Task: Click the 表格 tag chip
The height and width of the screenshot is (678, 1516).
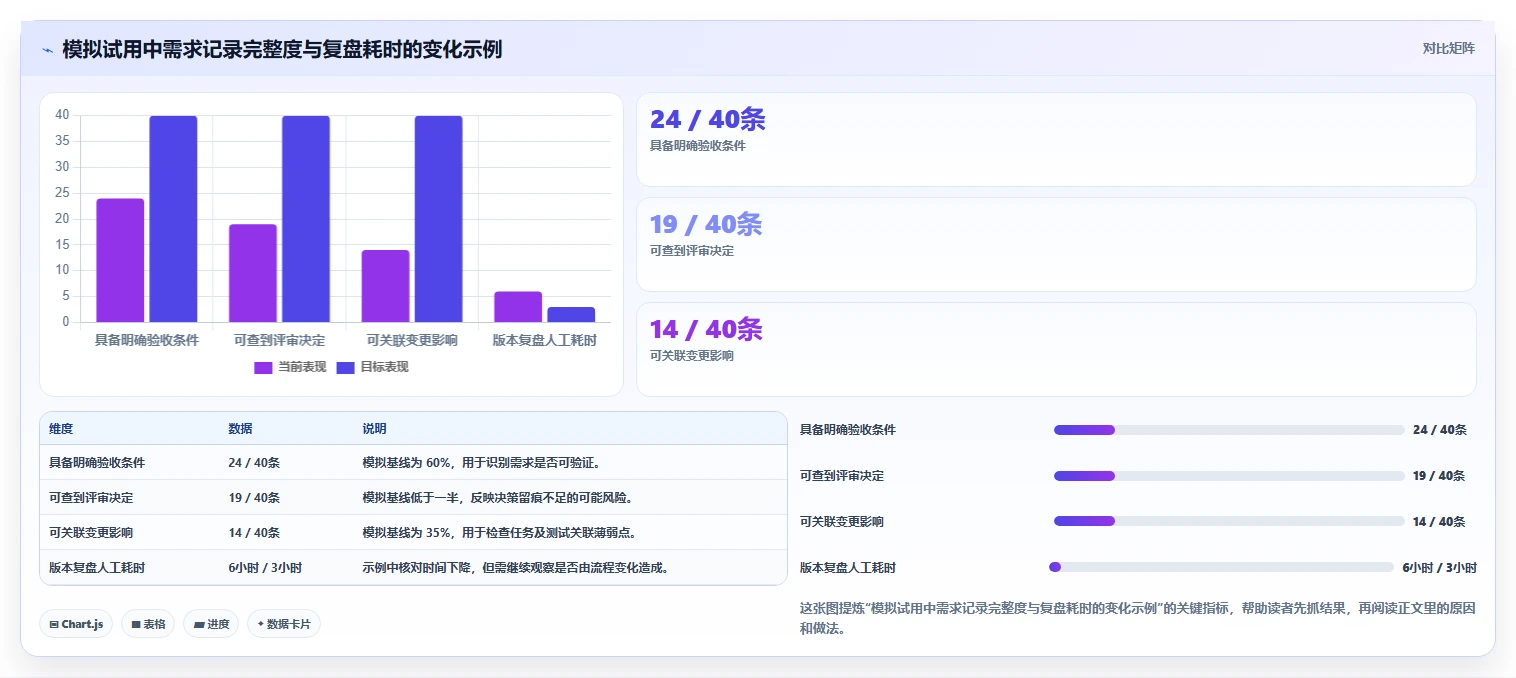Action: (x=148, y=624)
